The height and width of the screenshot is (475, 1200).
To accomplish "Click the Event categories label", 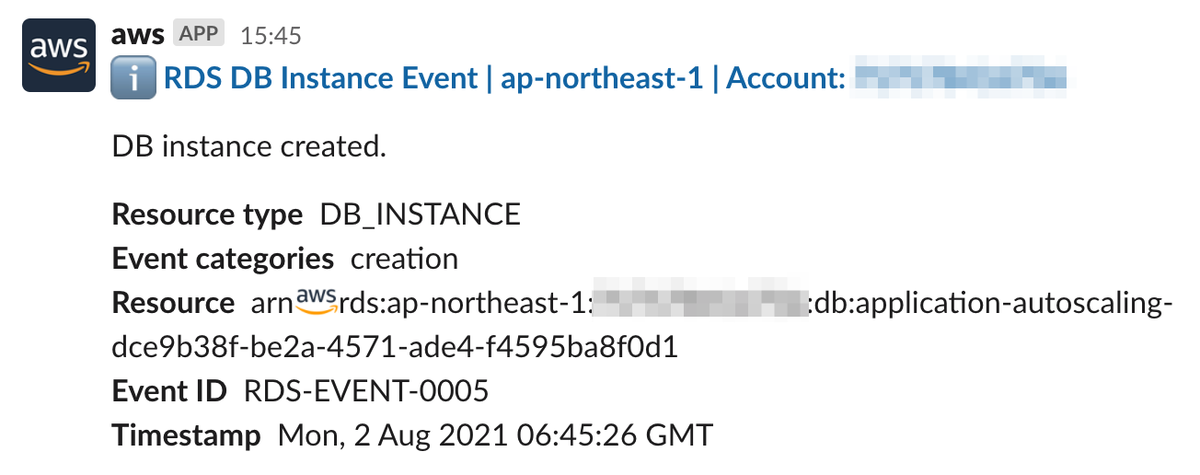I will pos(223,259).
